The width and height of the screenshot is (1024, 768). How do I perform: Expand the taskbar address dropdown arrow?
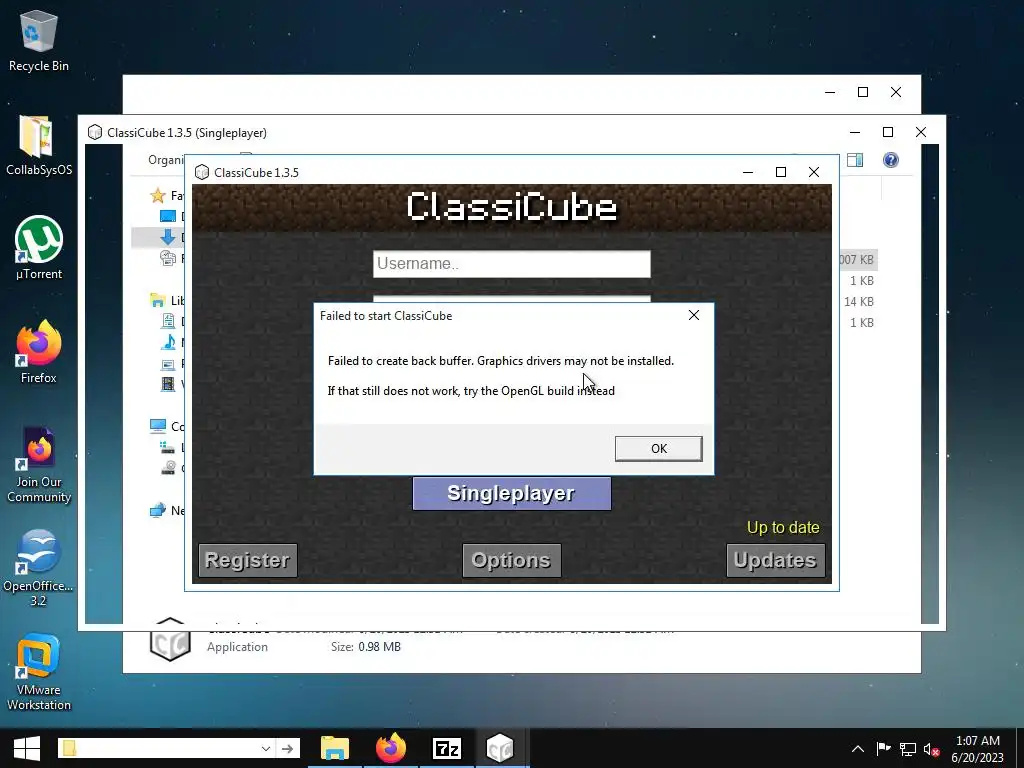coord(265,748)
